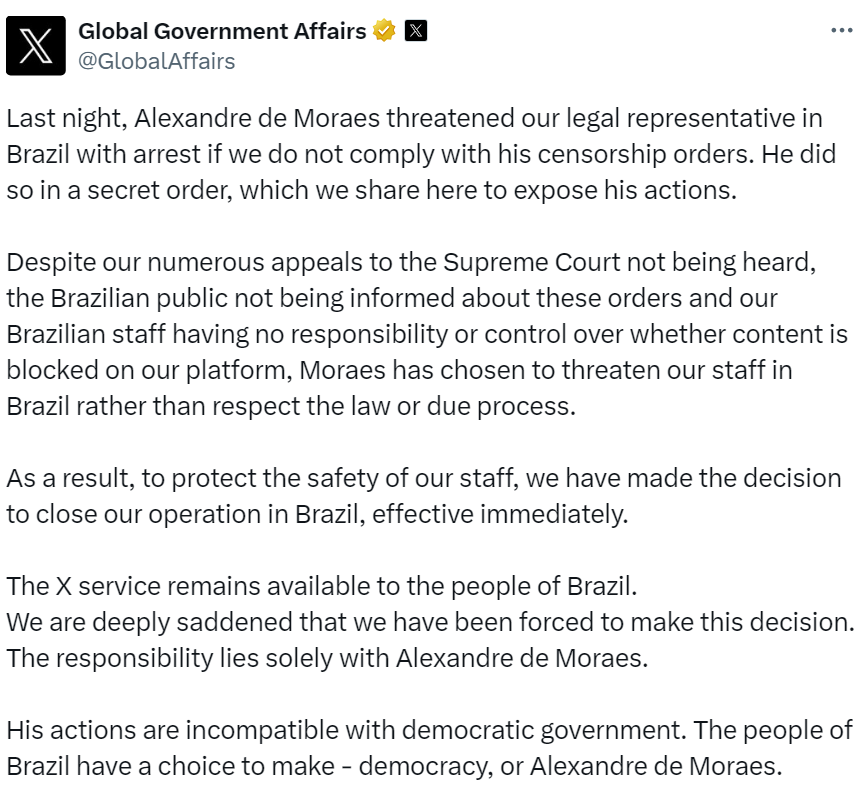This screenshot has height=785, width=860.
Task: Click the @GlobalAffairs handle
Action: tap(156, 61)
